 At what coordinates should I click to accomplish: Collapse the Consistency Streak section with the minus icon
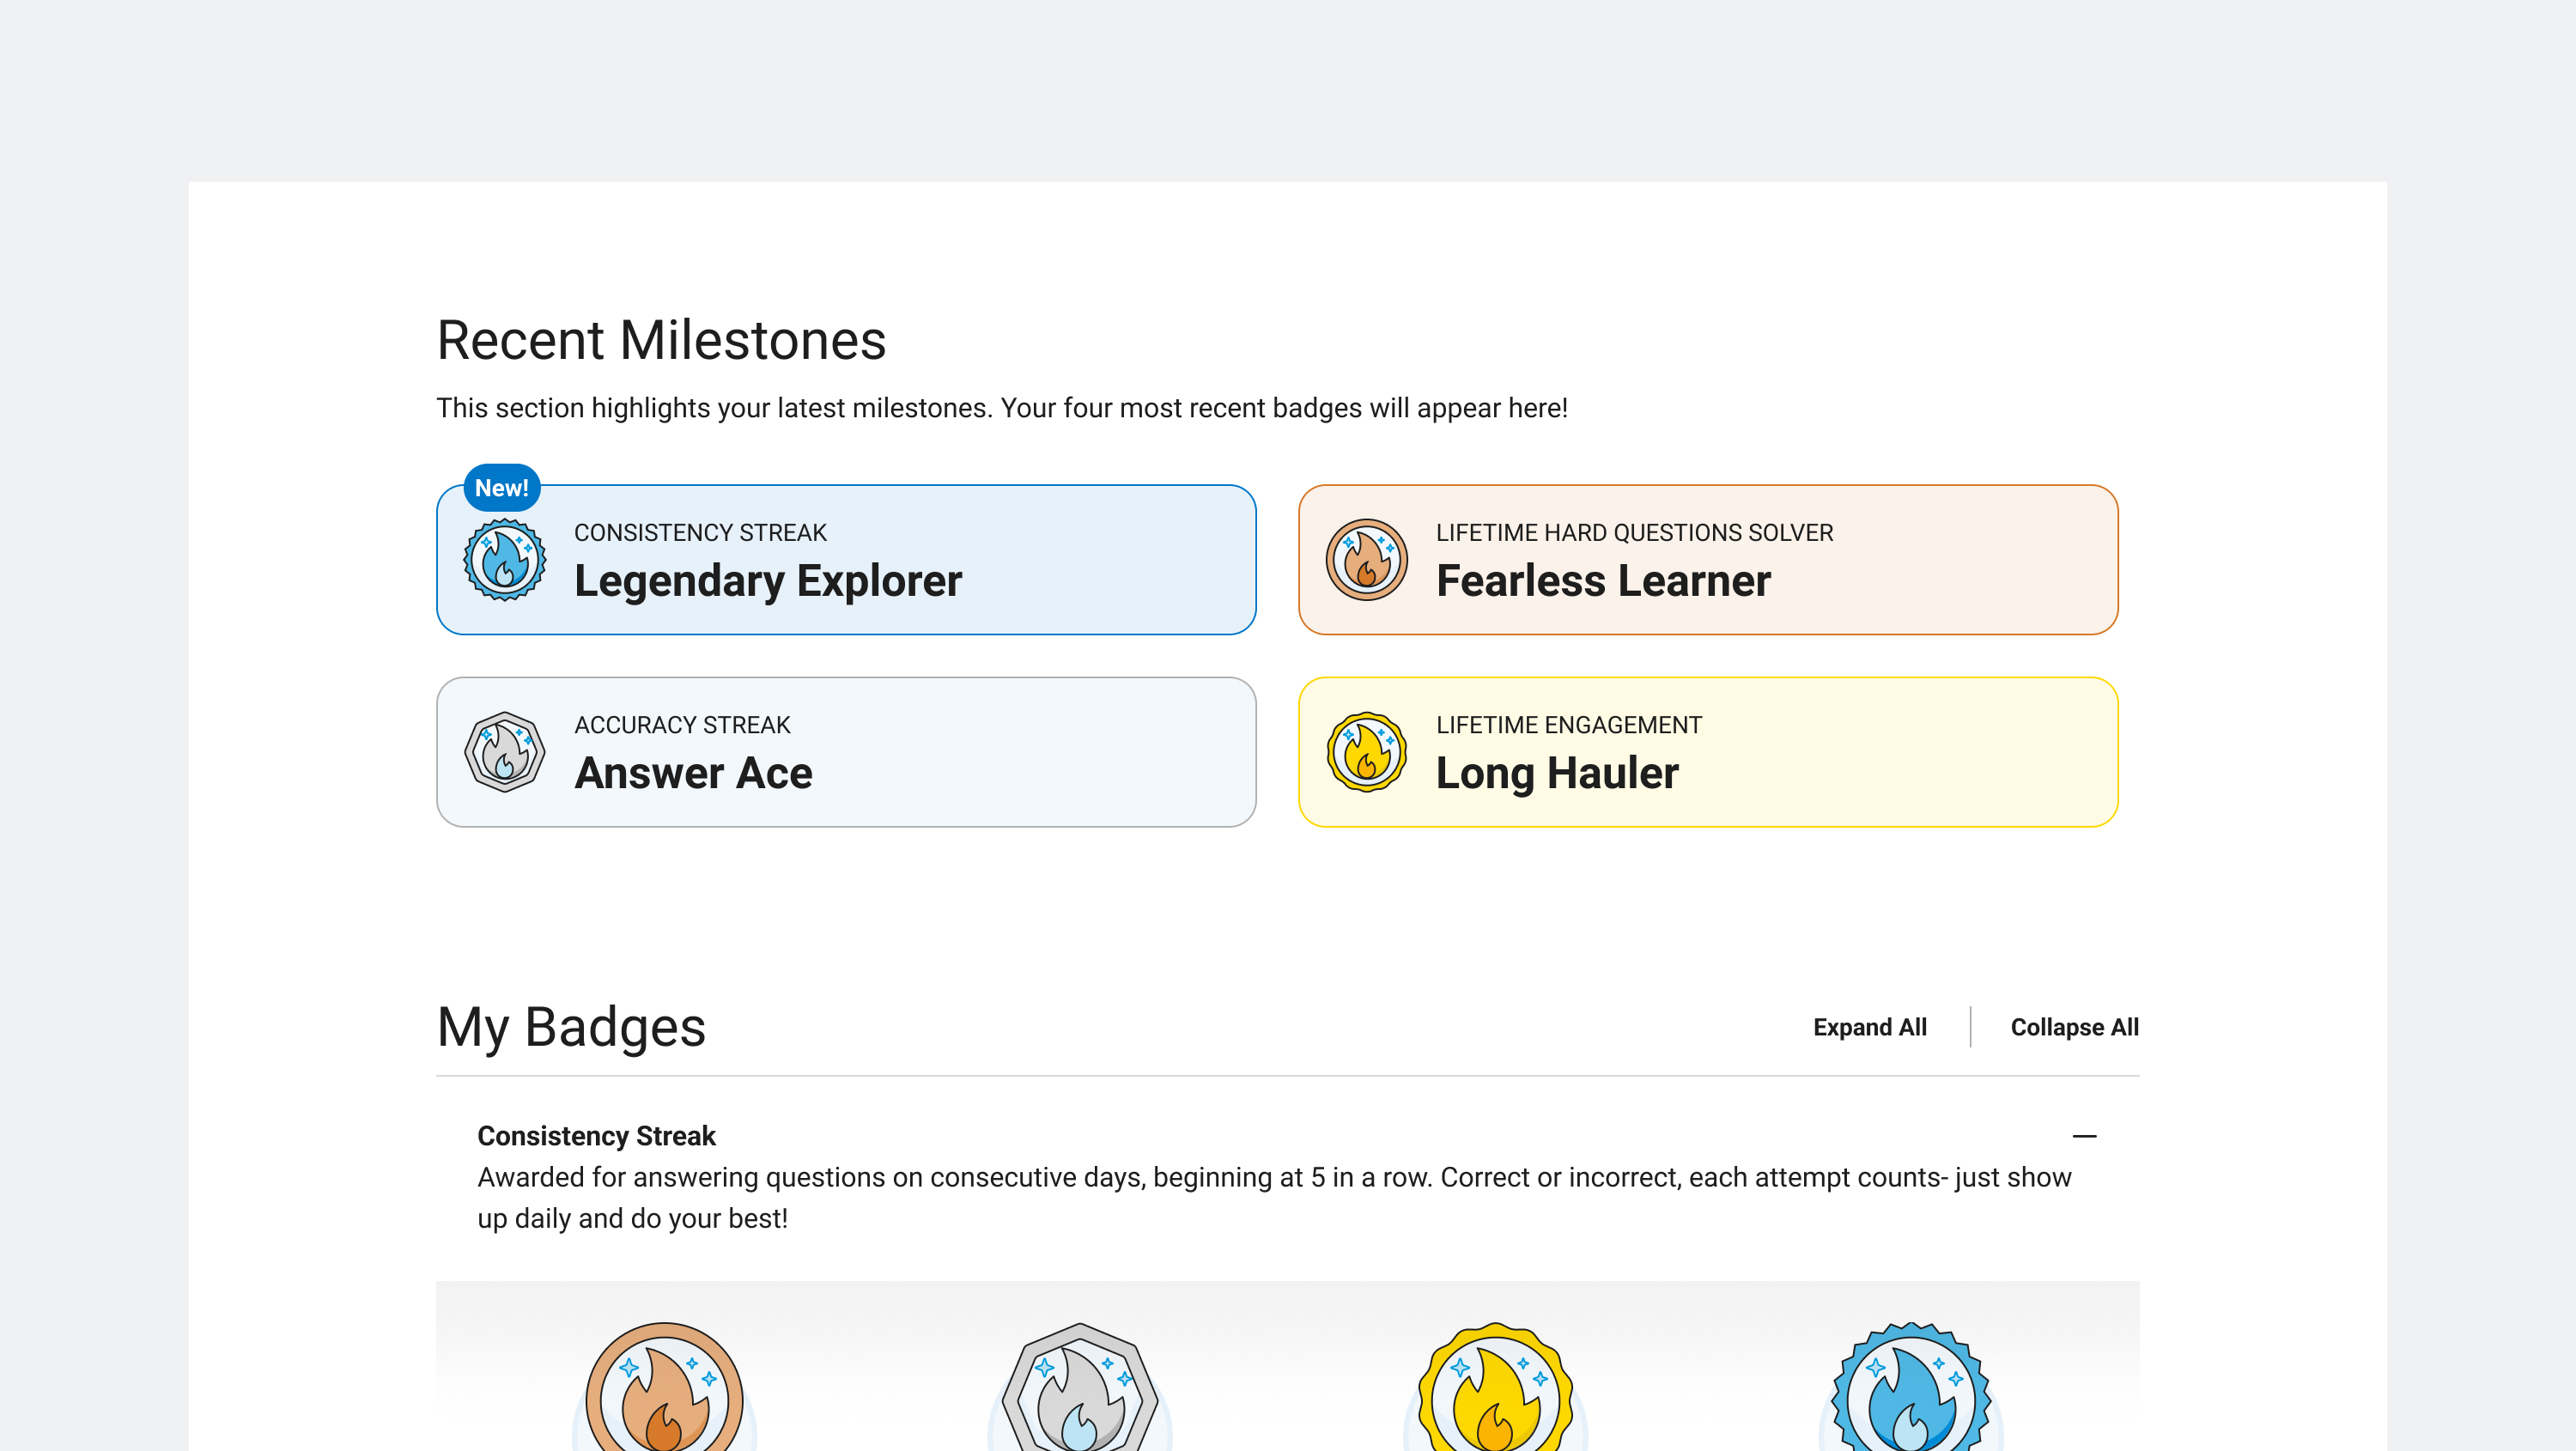(x=2084, y=1136)
